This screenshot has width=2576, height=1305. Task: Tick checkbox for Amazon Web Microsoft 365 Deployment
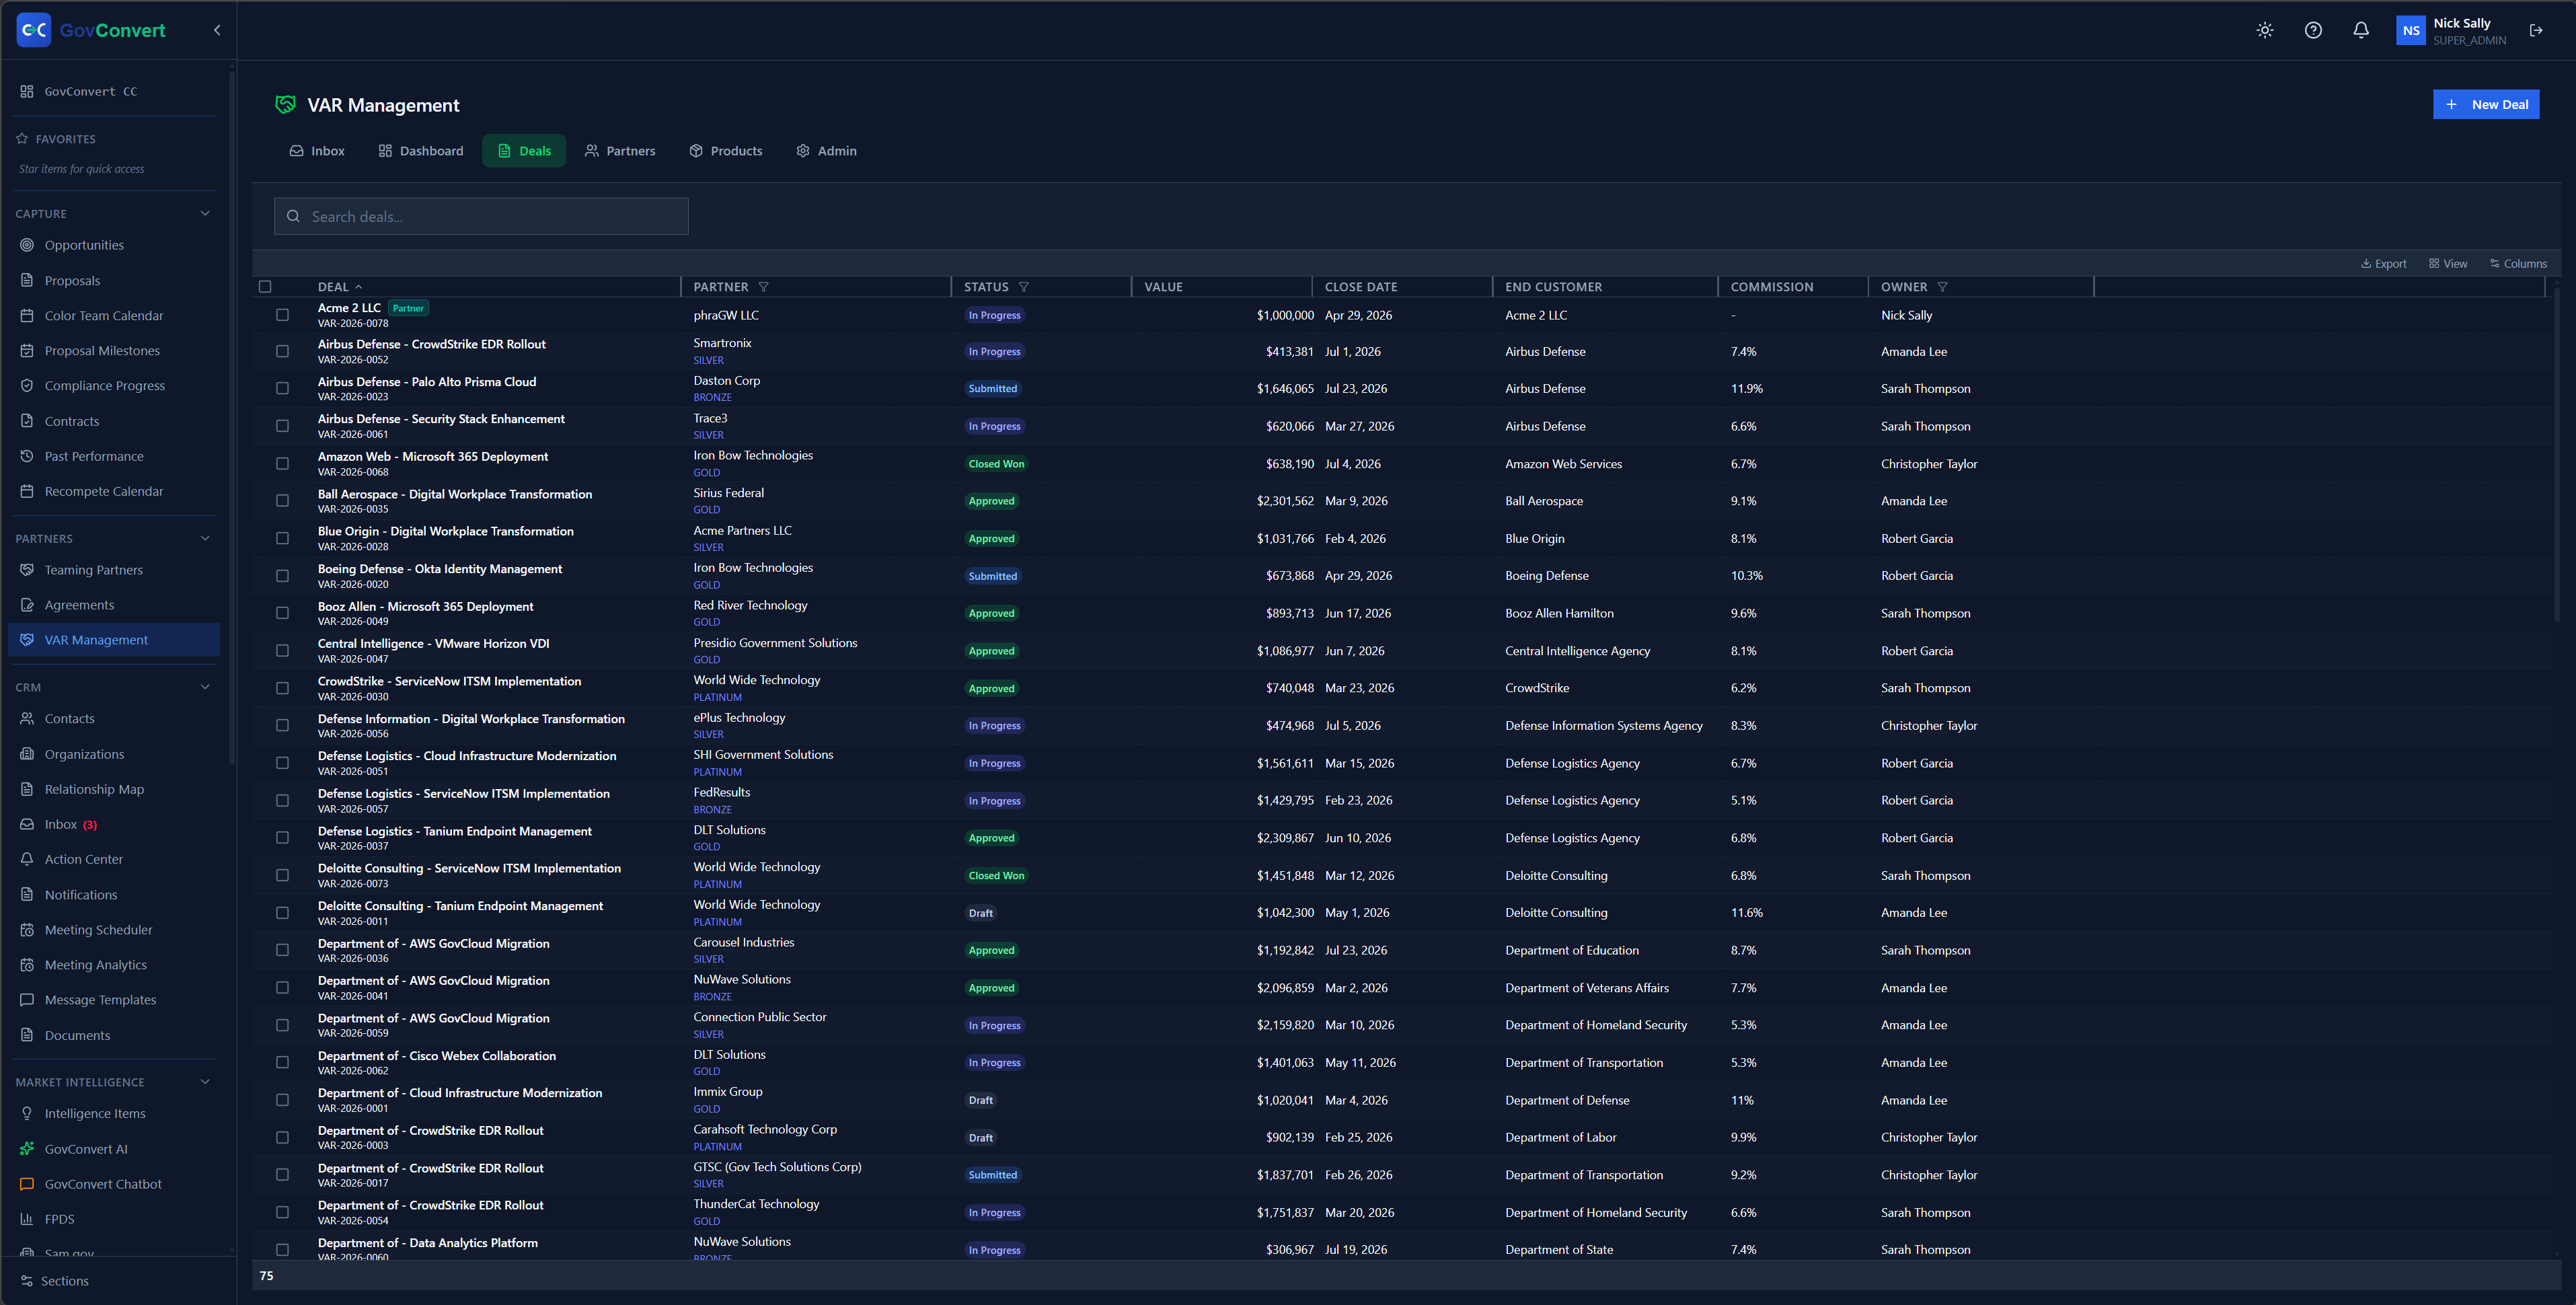pos(282,464)
